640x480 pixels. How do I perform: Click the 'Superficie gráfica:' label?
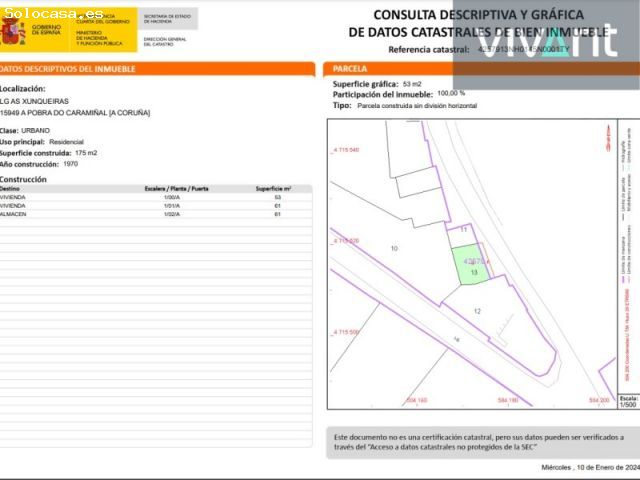tap(365, 84)
